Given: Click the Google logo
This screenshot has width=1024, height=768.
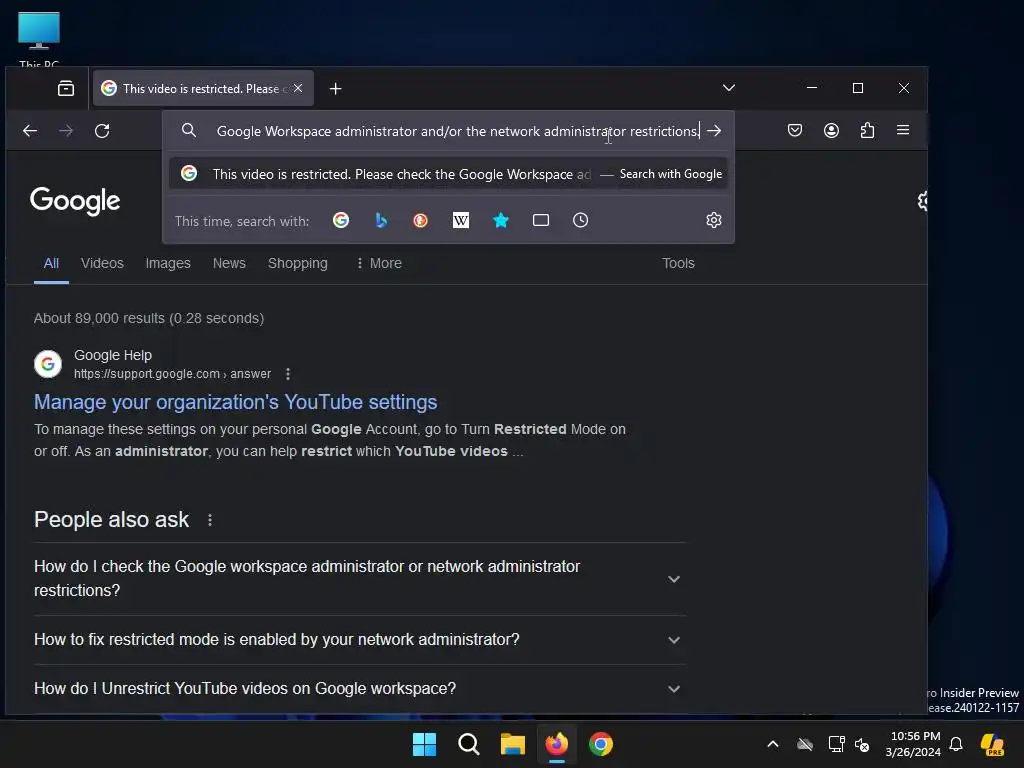Looking at the screenshot, I should (75, 201).
